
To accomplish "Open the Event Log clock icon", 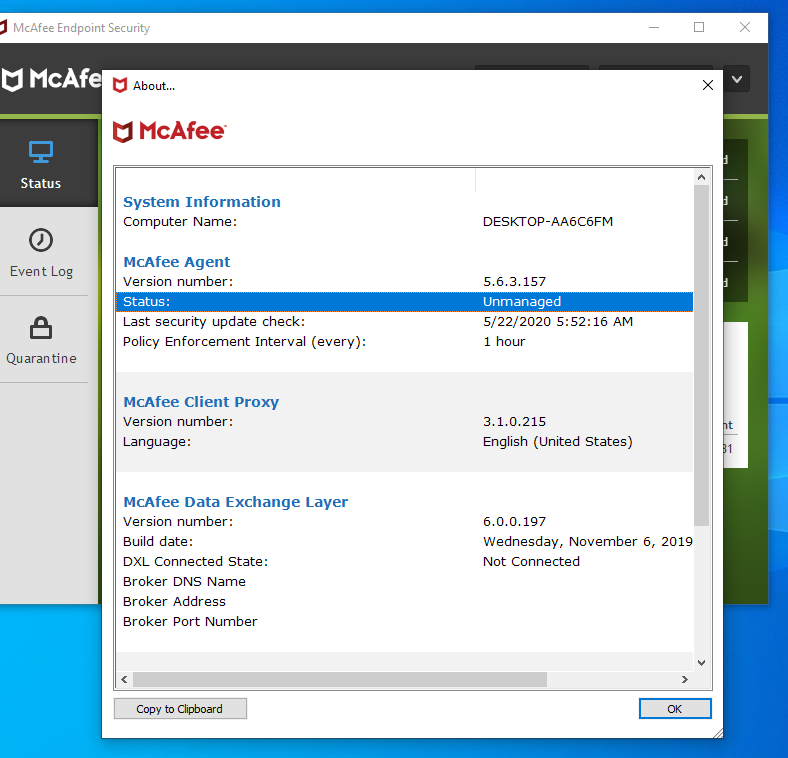I will (41, 240).
